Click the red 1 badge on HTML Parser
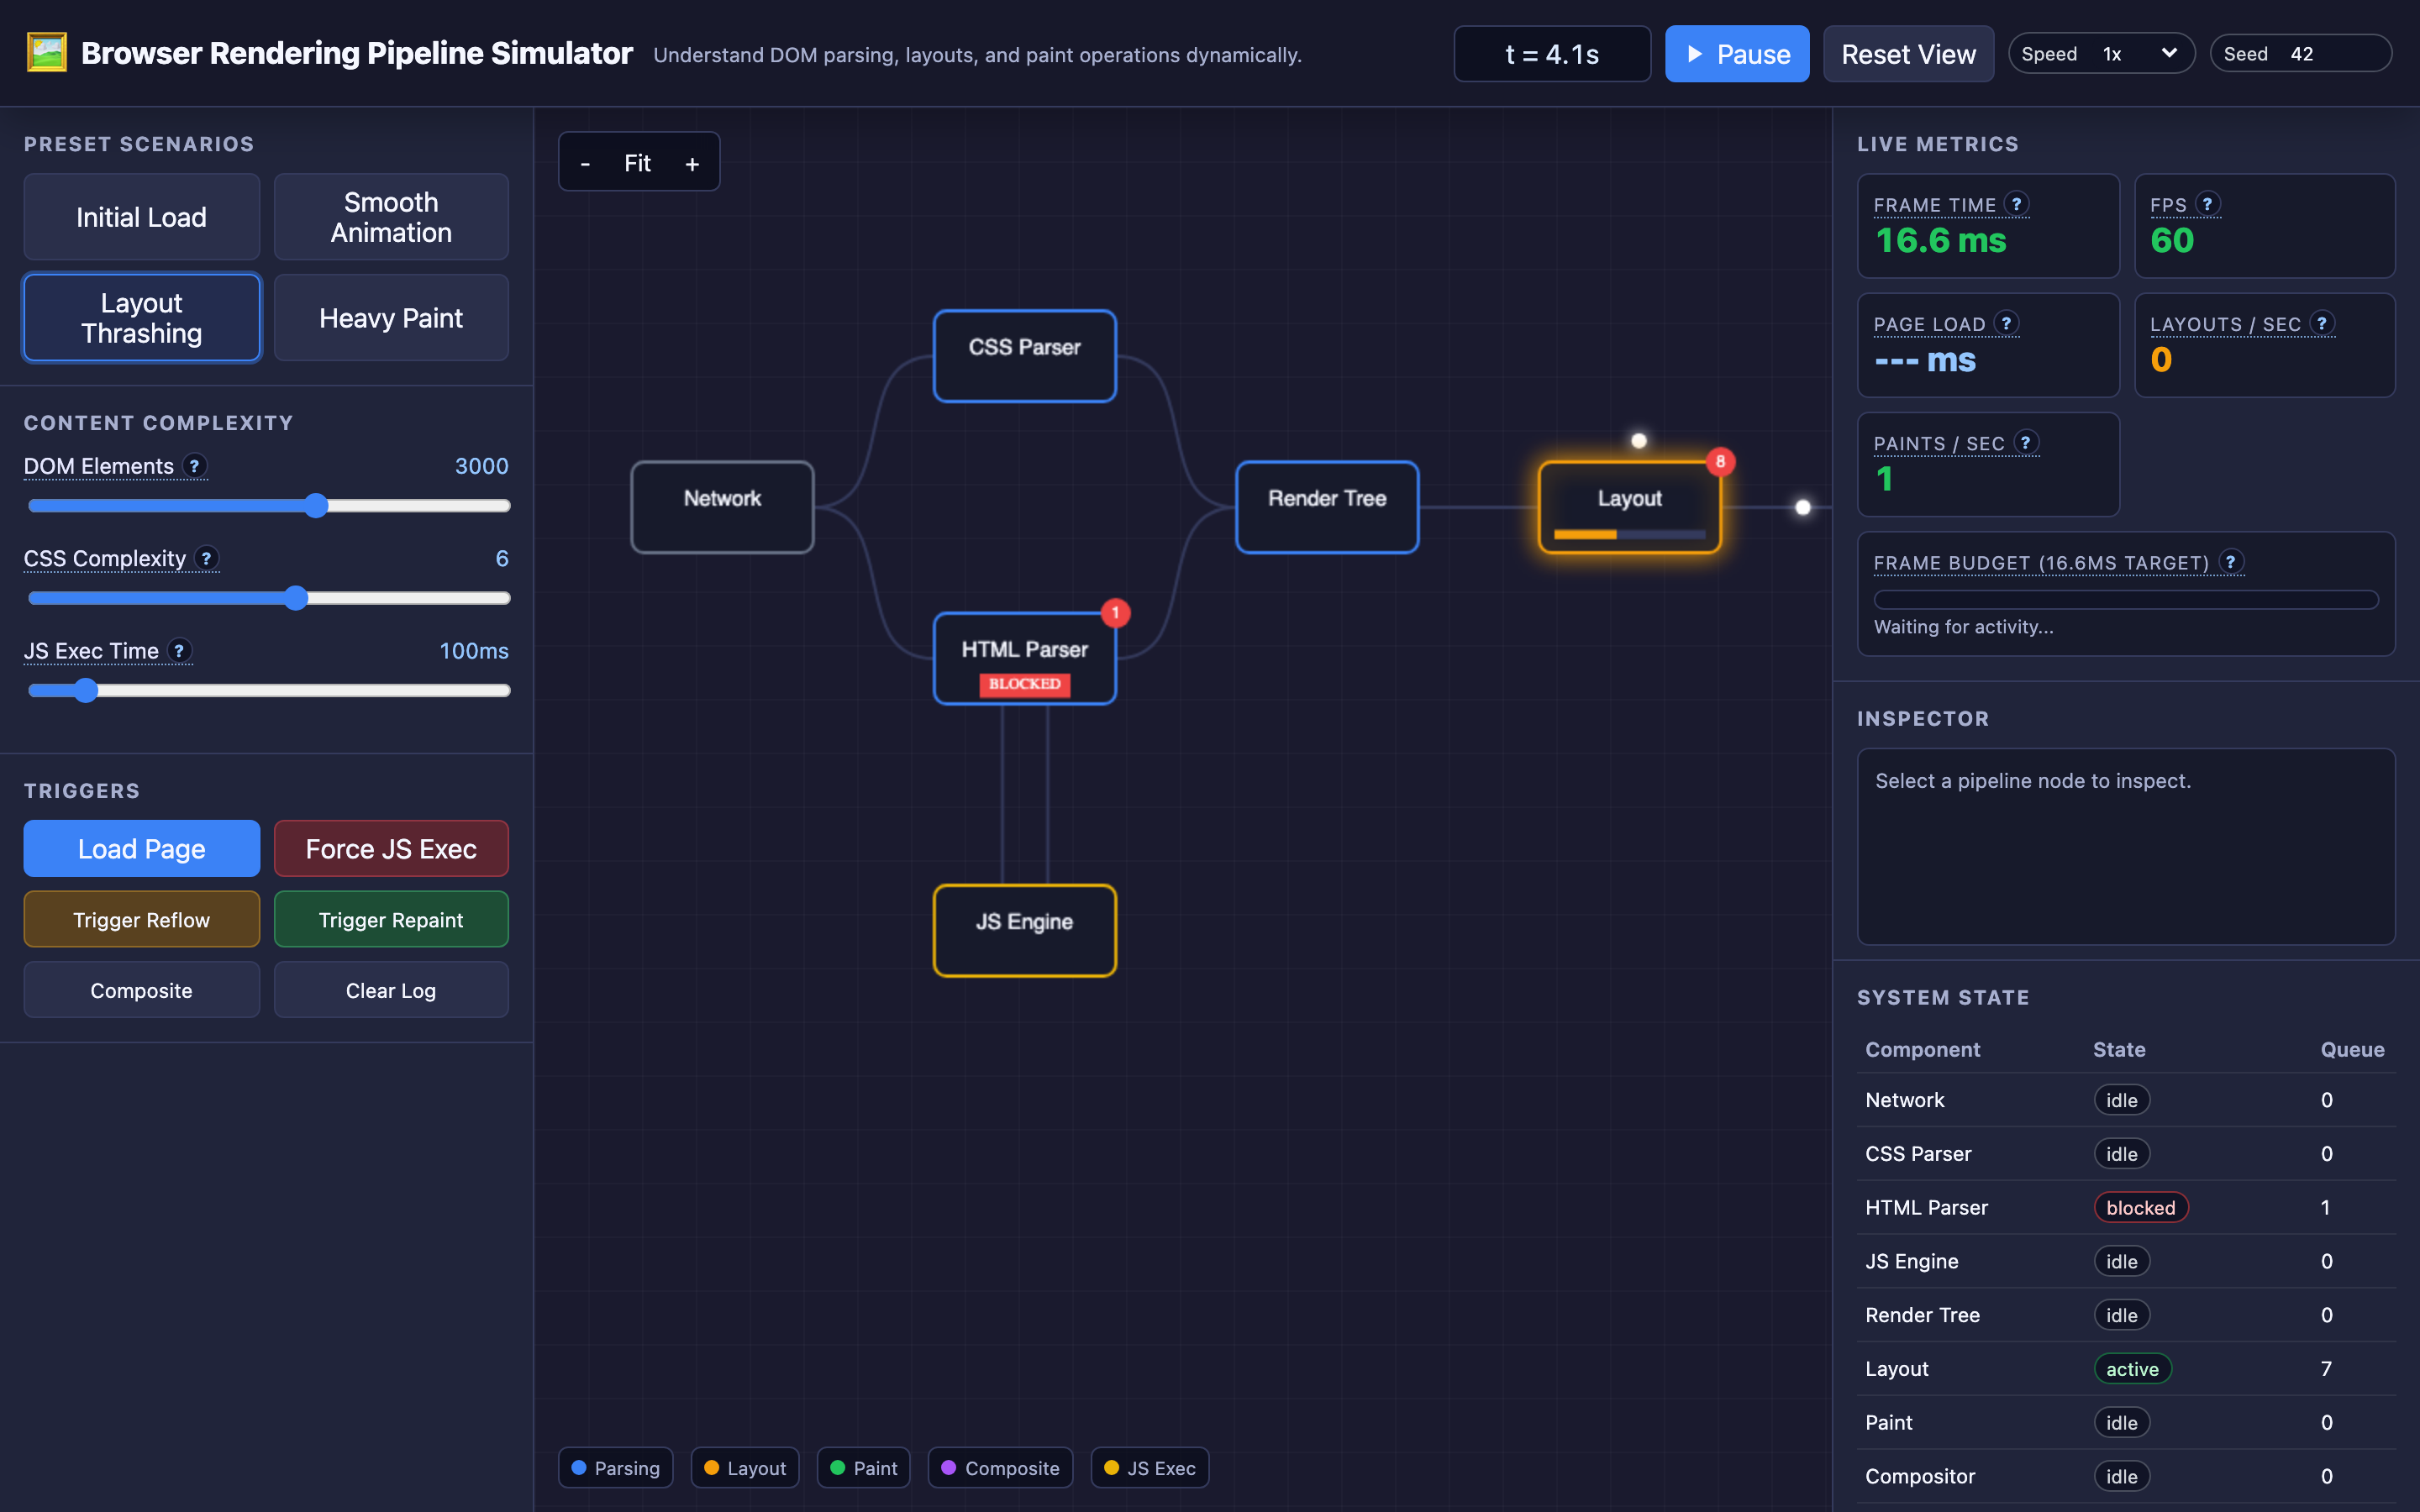This screenshot has height=1512, width=2420. point(1115,613)
